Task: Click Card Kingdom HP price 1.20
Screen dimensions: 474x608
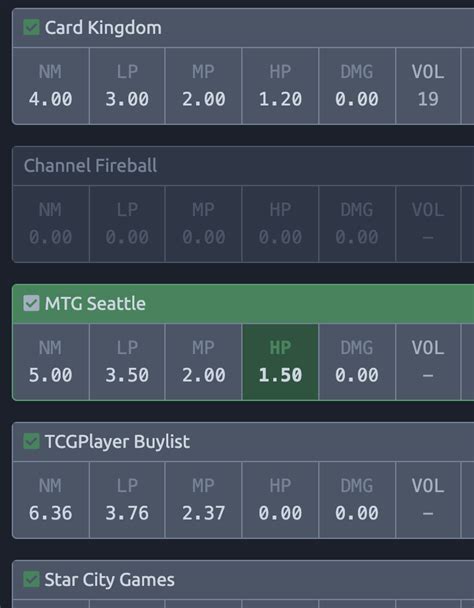Action: click(x=280, y=86)
